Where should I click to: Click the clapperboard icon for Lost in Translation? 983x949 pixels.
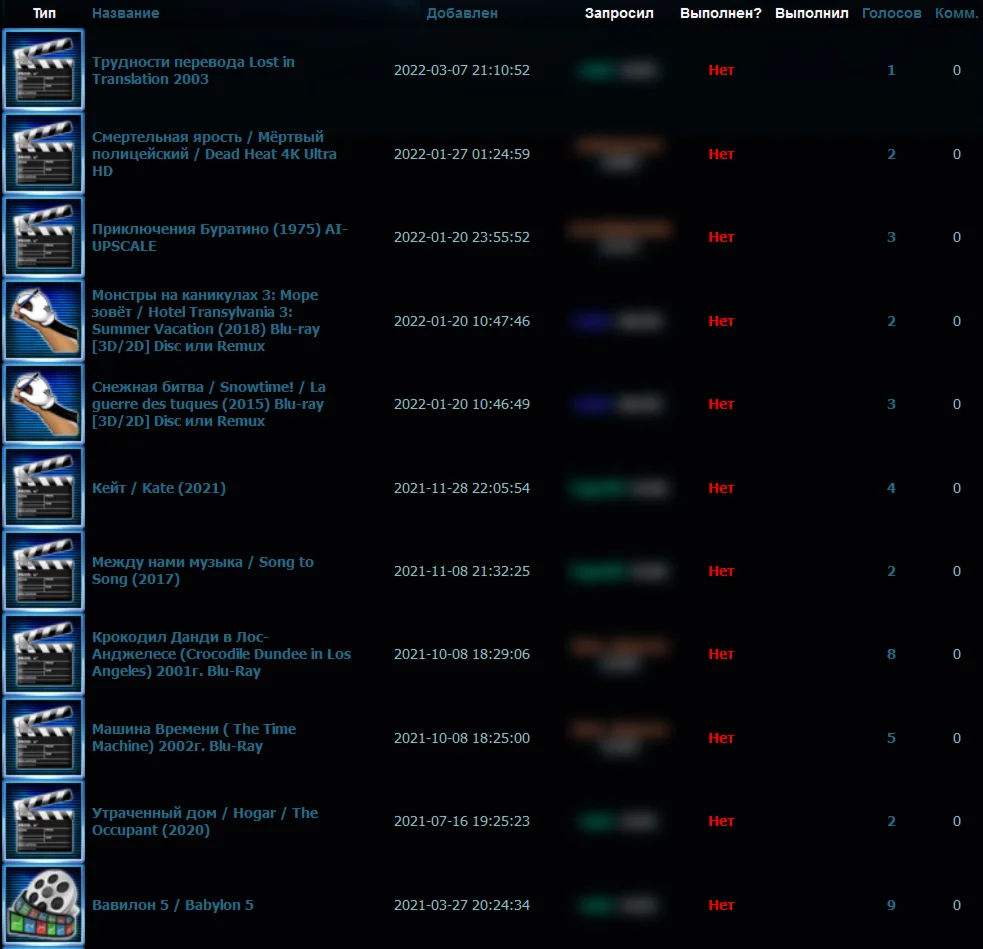point(43,70)
